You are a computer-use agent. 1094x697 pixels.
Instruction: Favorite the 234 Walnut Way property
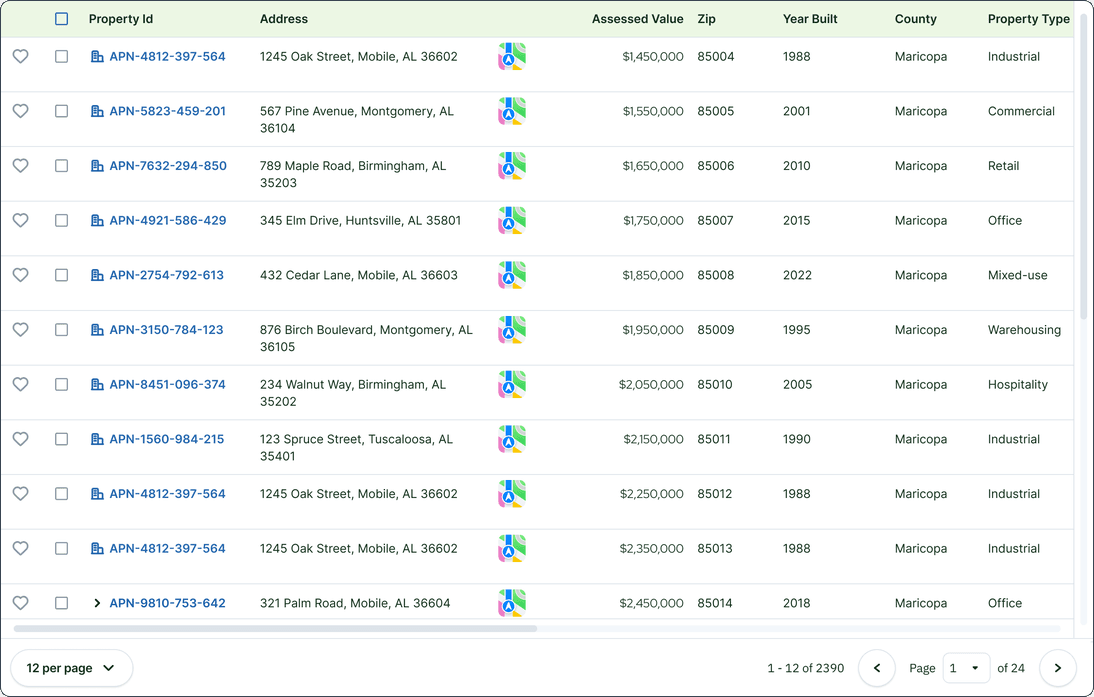click(x=20, y=385)
